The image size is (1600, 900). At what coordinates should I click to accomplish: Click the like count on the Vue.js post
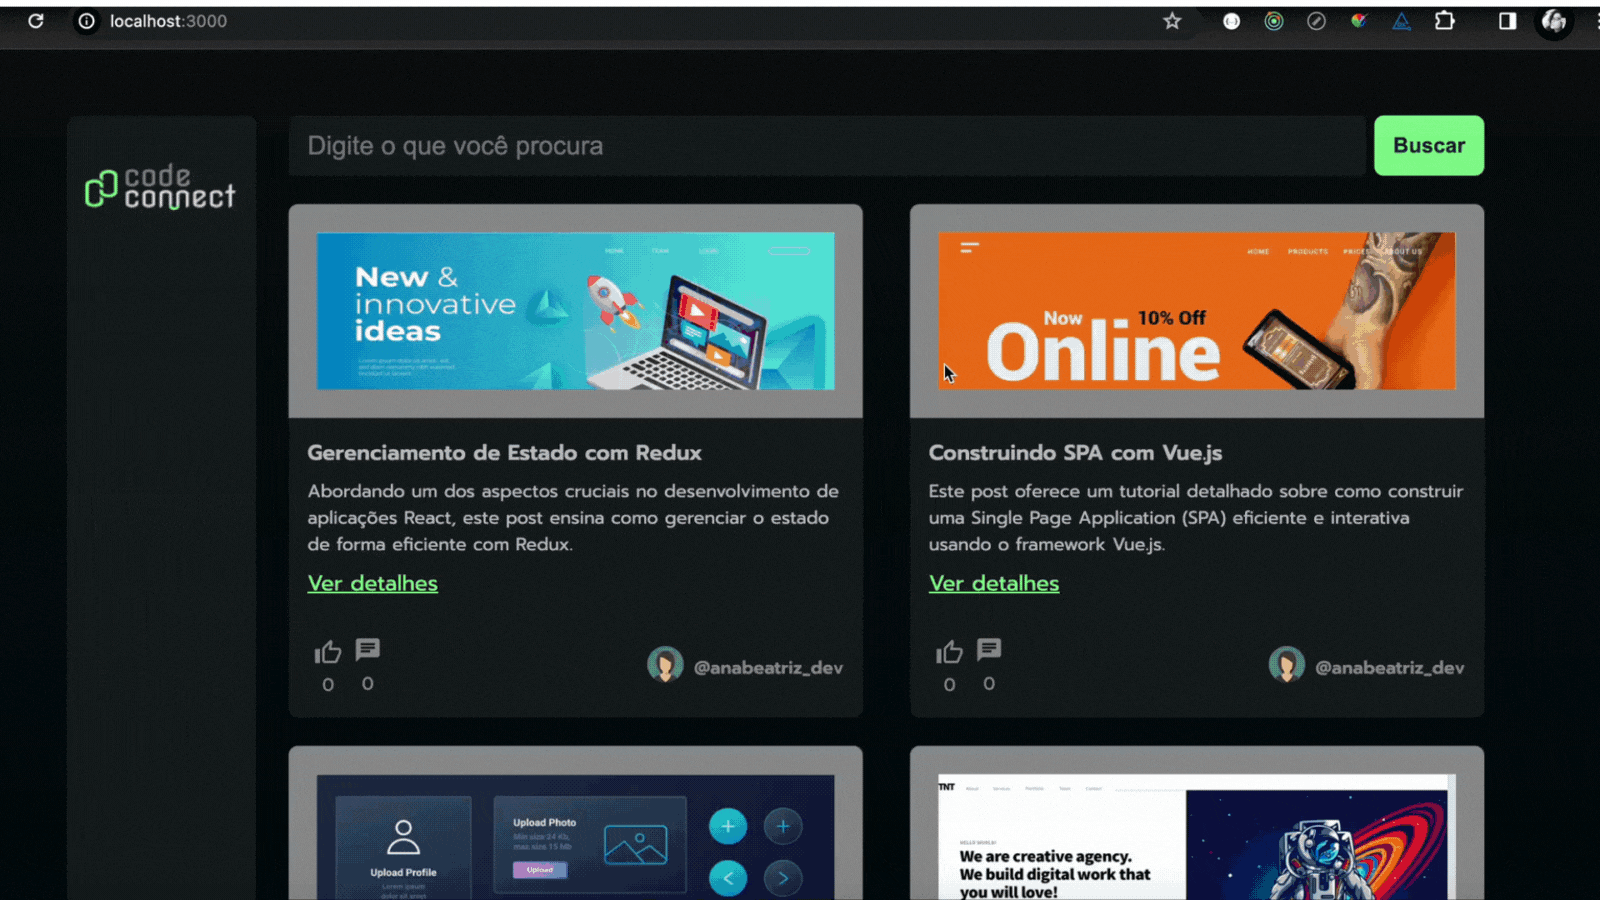click(x=949, y=685)
